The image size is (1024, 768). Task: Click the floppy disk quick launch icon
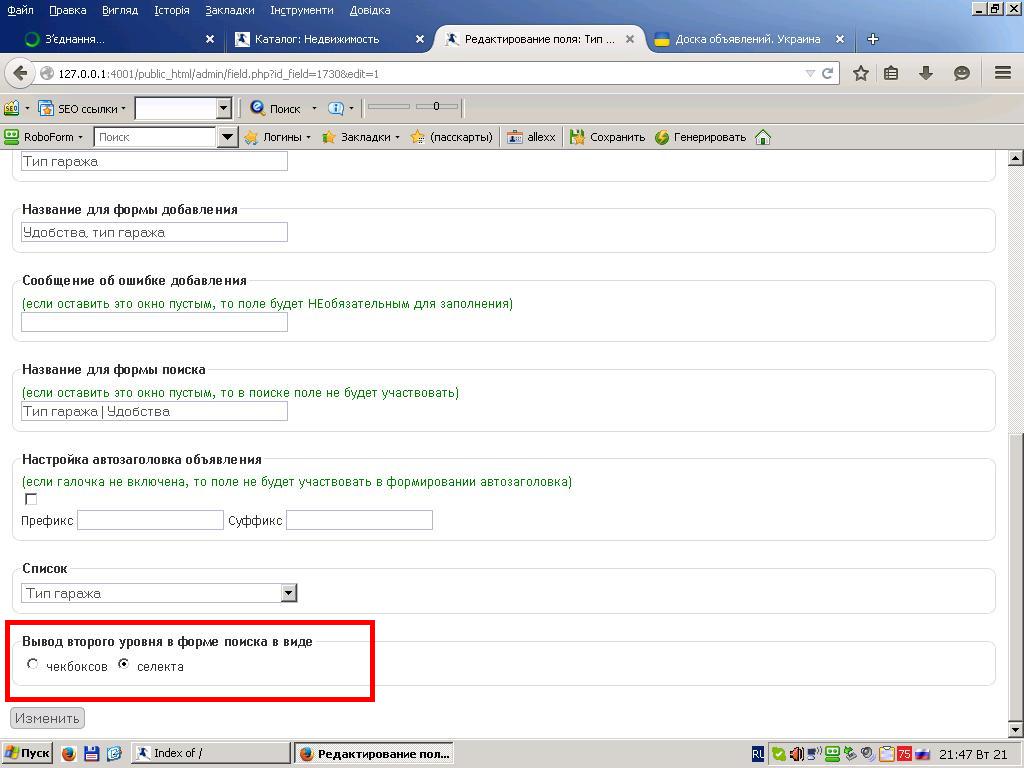point(91,754)
